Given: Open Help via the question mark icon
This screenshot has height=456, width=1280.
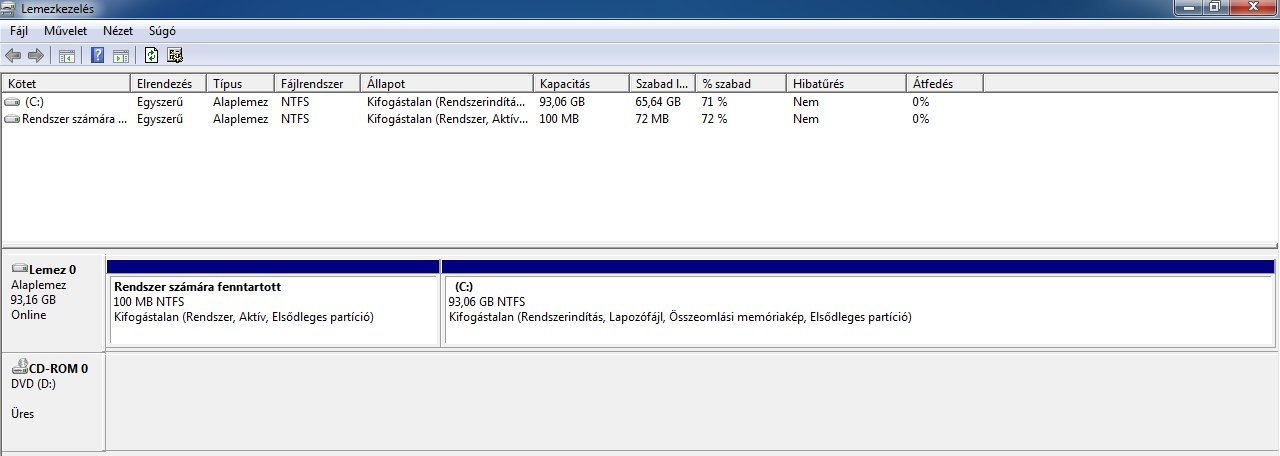Looking at the screenshot, I should pos(98,55).
